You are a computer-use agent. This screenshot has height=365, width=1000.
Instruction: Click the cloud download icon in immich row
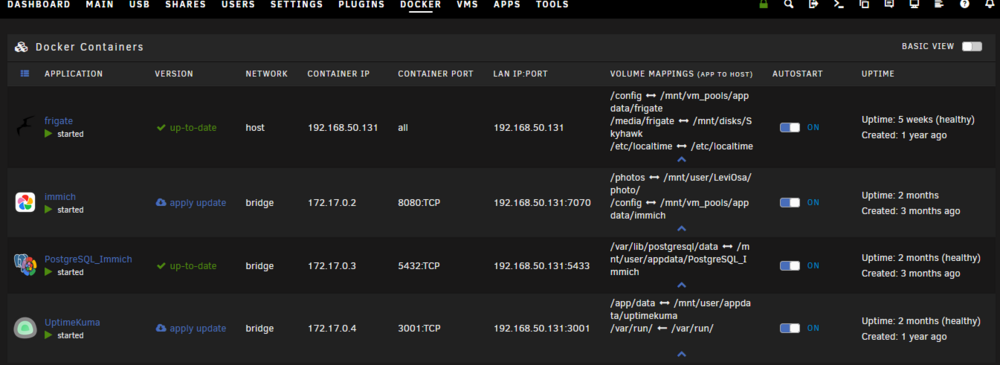[x=161, y=202]
